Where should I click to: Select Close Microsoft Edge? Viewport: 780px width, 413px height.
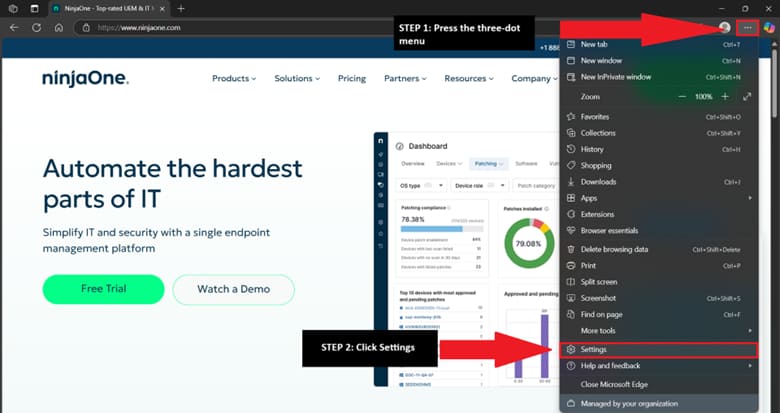pyautogui.click(x=659, y=385)
